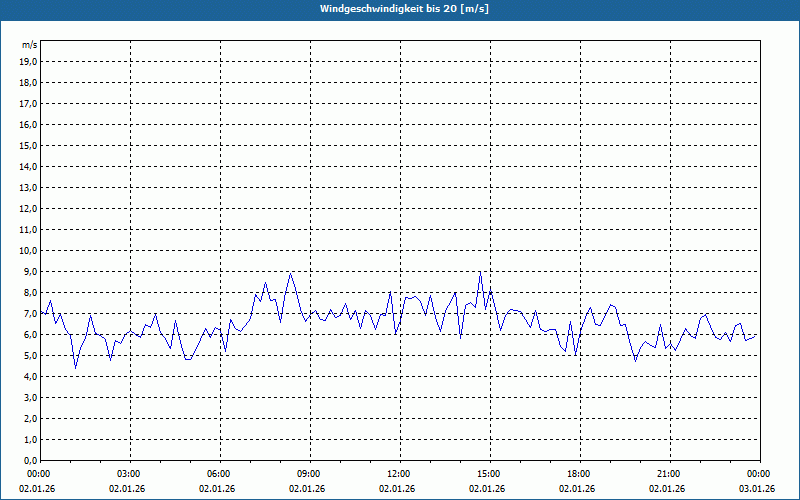The height and width of the screenshot is (500, 800).
Task: Select the 21:00 time axis label
Action: (668, 474)
